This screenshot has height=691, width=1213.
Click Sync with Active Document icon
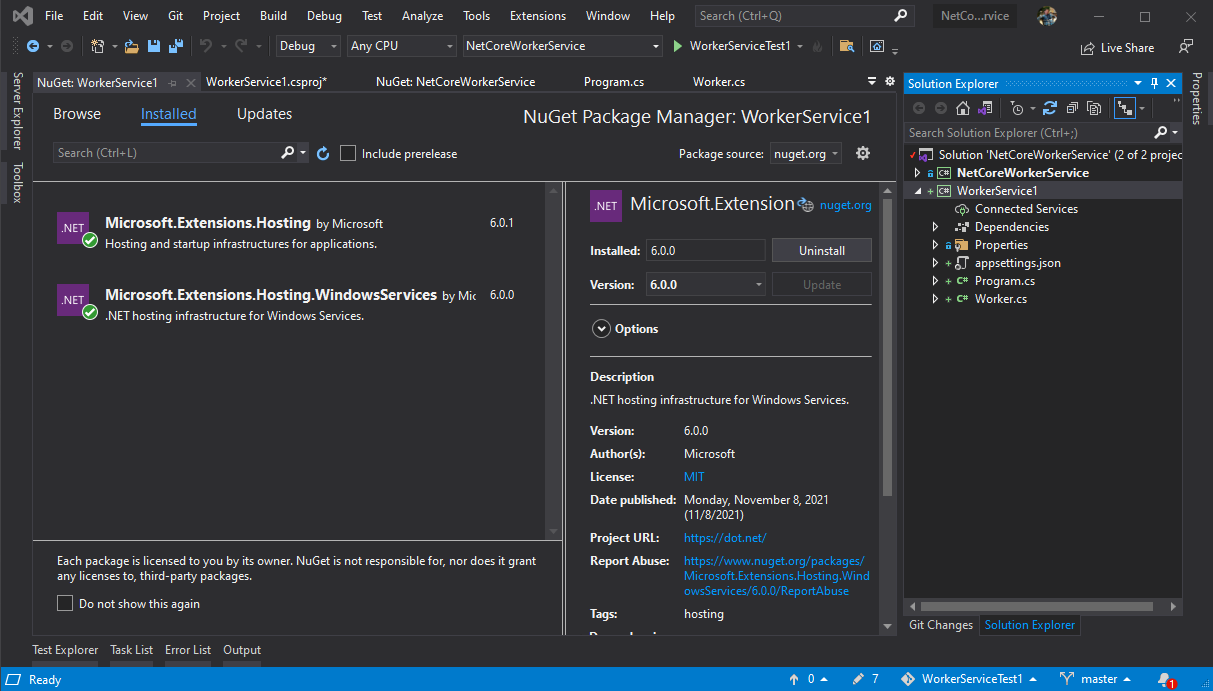[x=1049, y=108]
